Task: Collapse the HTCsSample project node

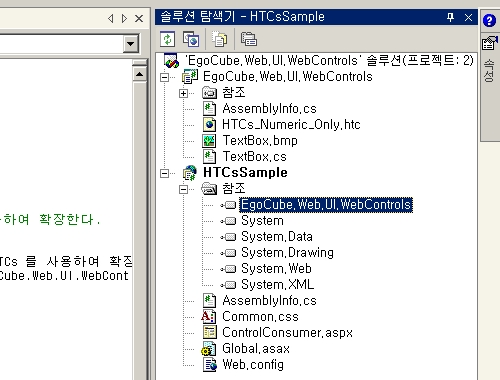Action: click(x=164, y=173)
